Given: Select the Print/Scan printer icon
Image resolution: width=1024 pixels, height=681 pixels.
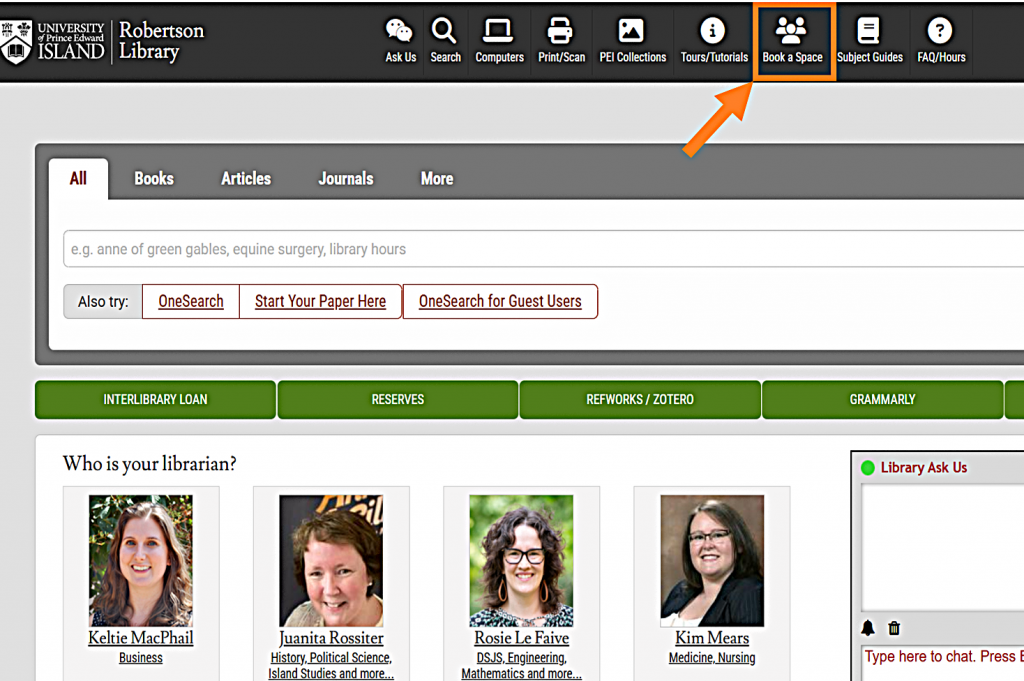Looking at the screenshot, I should (x=561, y=32).
